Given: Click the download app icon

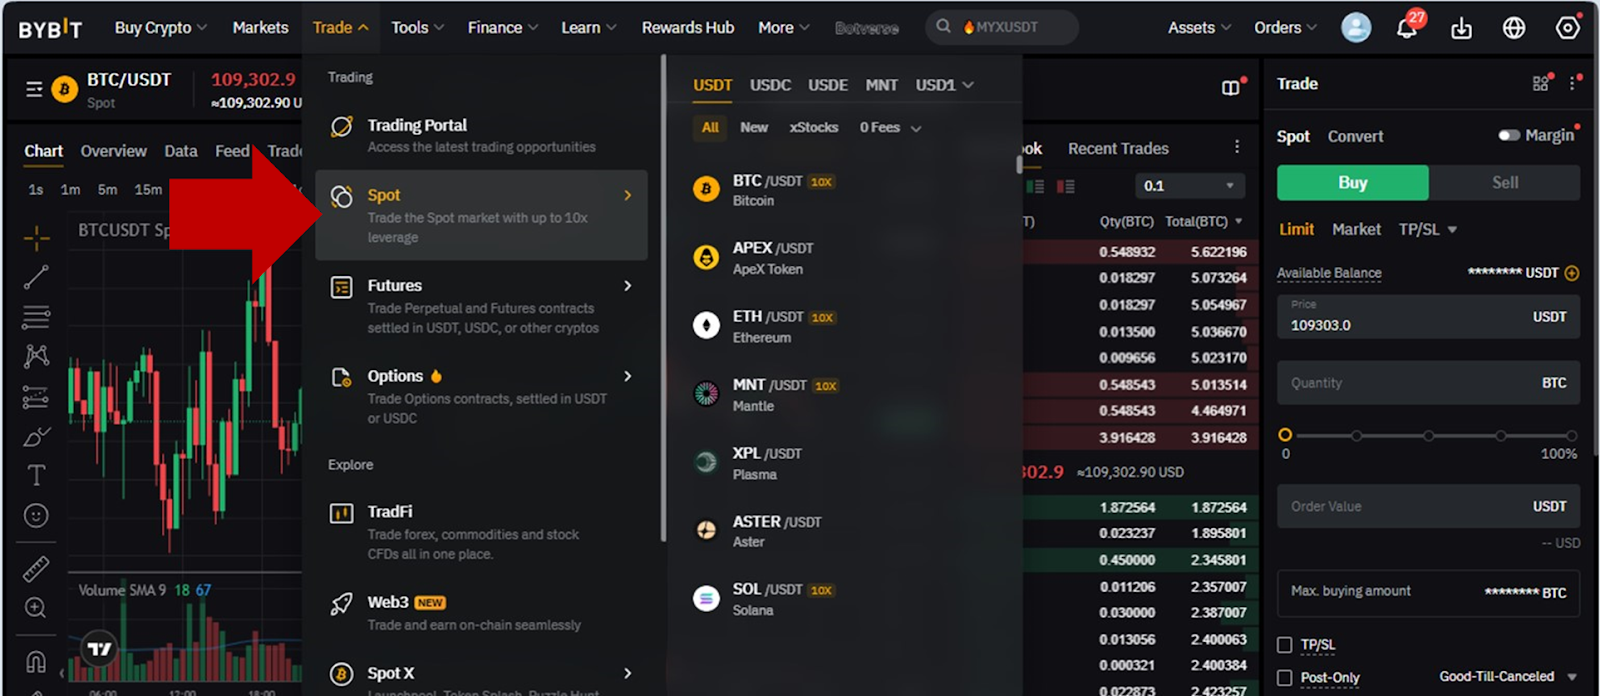Looking at the screenshot, I should pos(1461,28).
